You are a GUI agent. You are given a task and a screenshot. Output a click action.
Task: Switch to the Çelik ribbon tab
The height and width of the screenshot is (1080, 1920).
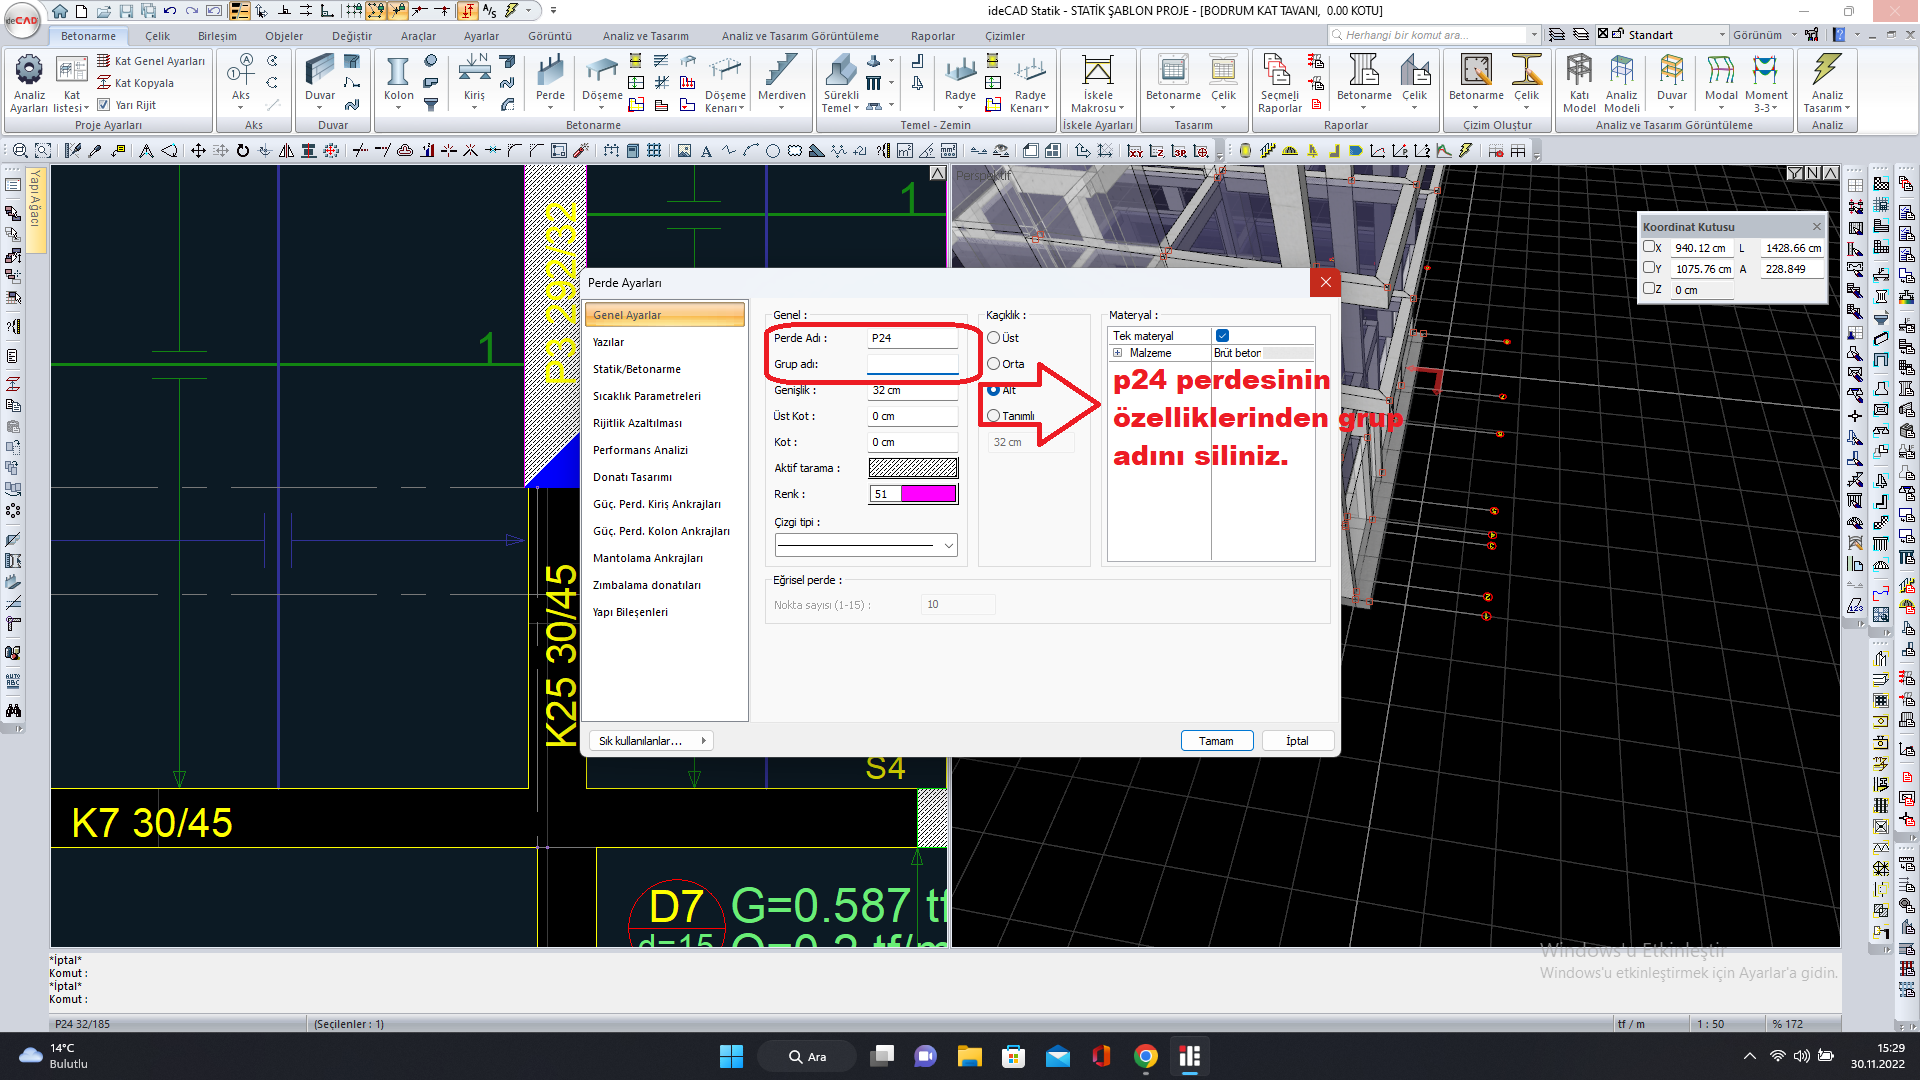pyautogui.click(x=157, y=36)
